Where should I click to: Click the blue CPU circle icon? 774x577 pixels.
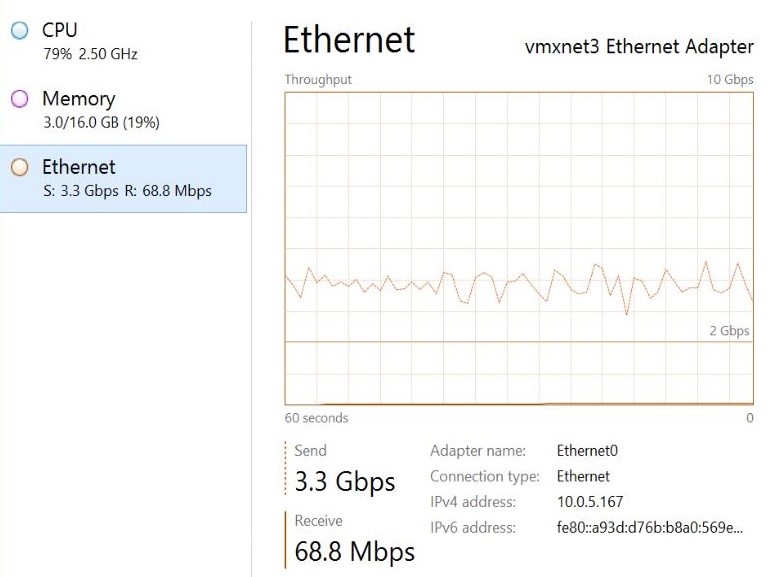[19, 31]
